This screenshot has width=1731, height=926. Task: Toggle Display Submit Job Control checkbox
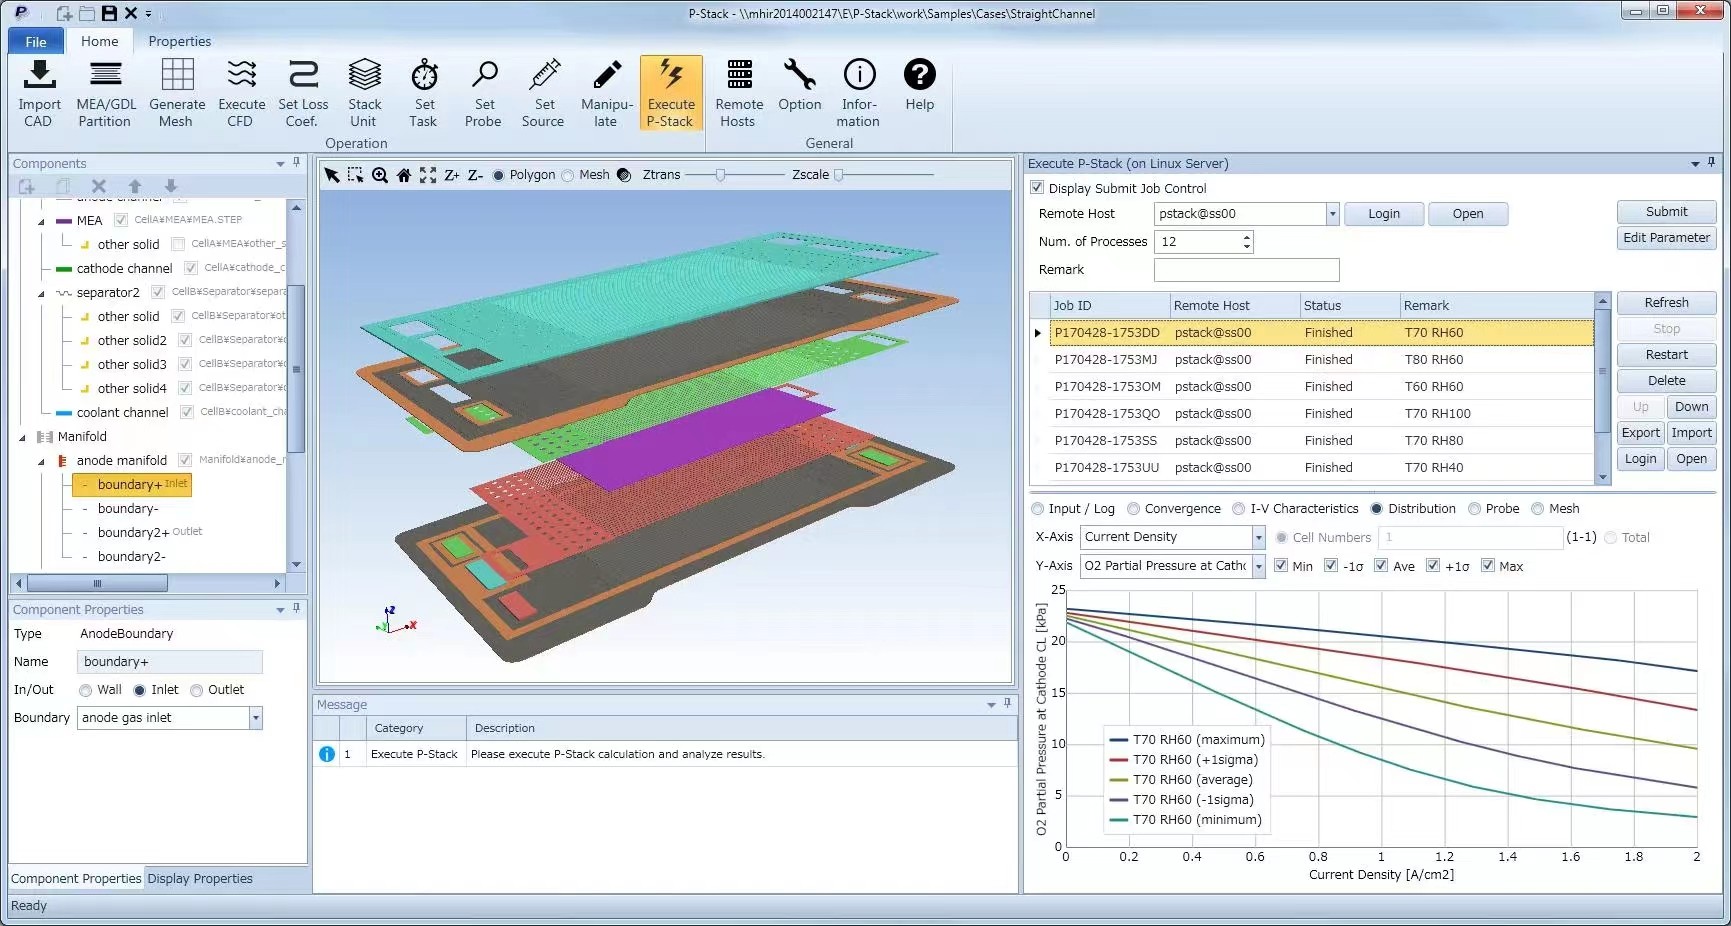click(x=1037, y=187)
